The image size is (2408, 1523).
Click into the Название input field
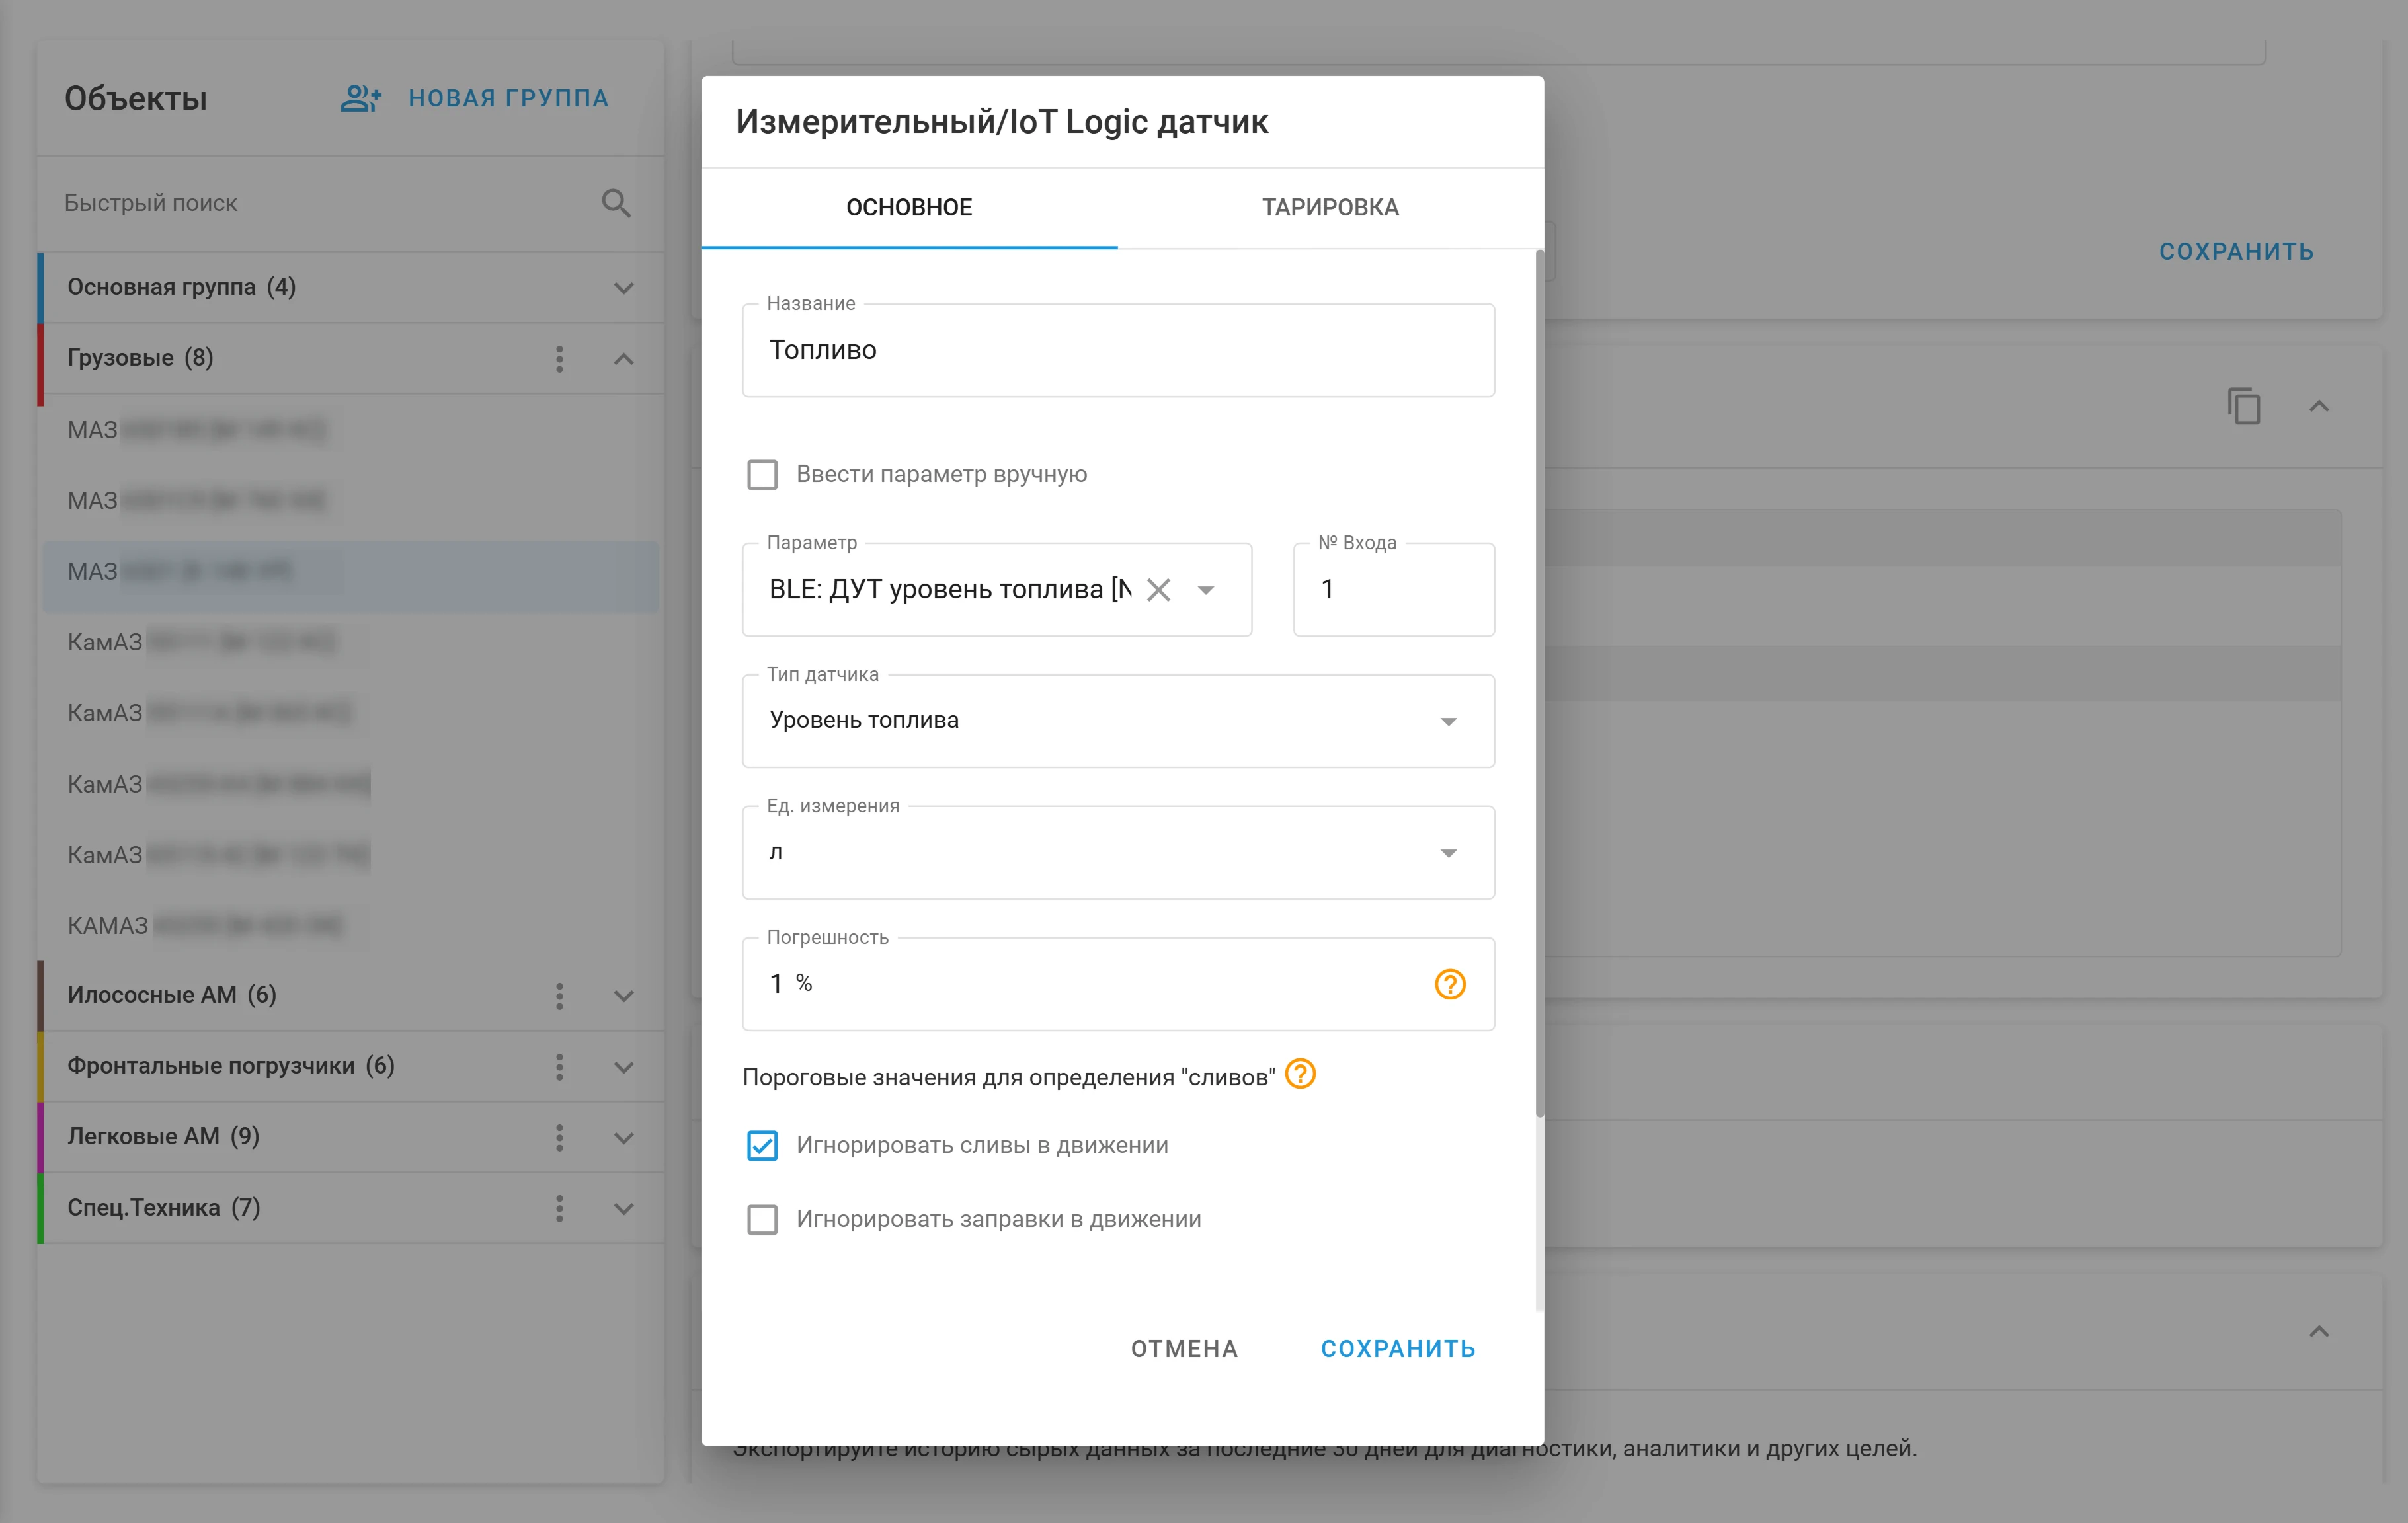point(1118,350)
